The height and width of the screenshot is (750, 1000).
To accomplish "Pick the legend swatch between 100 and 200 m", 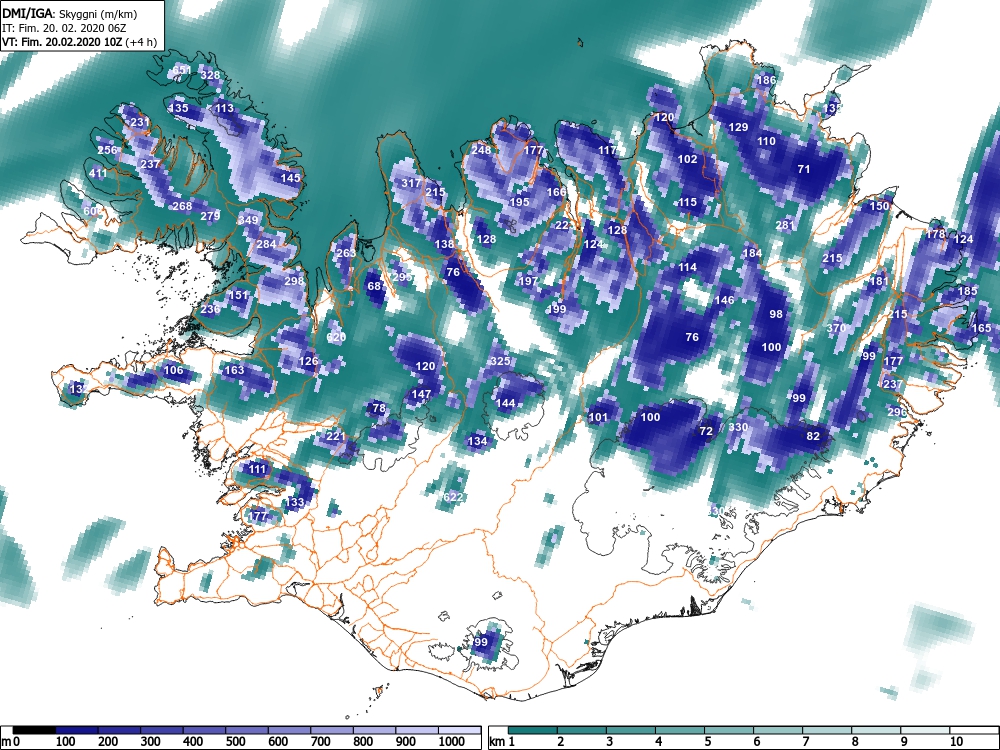I will coord(77,730).
